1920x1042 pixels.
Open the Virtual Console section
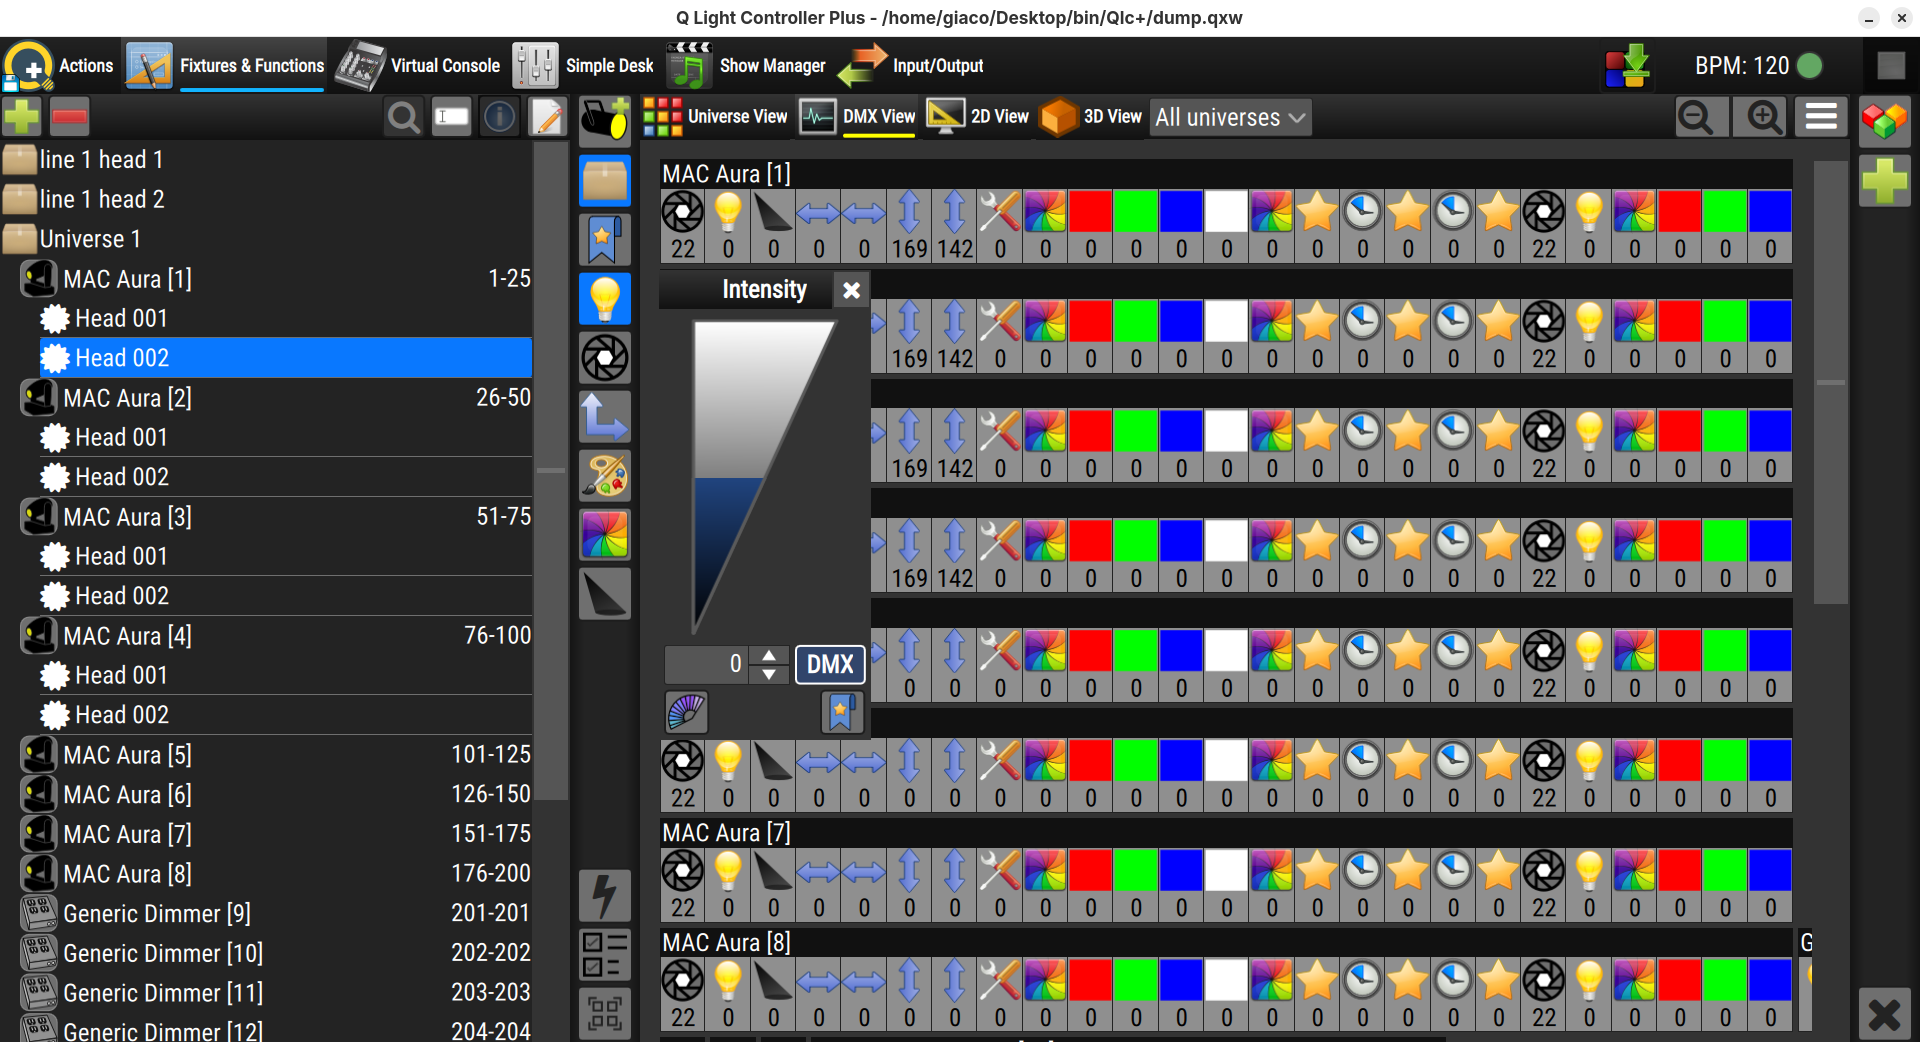tap(418, 66)
